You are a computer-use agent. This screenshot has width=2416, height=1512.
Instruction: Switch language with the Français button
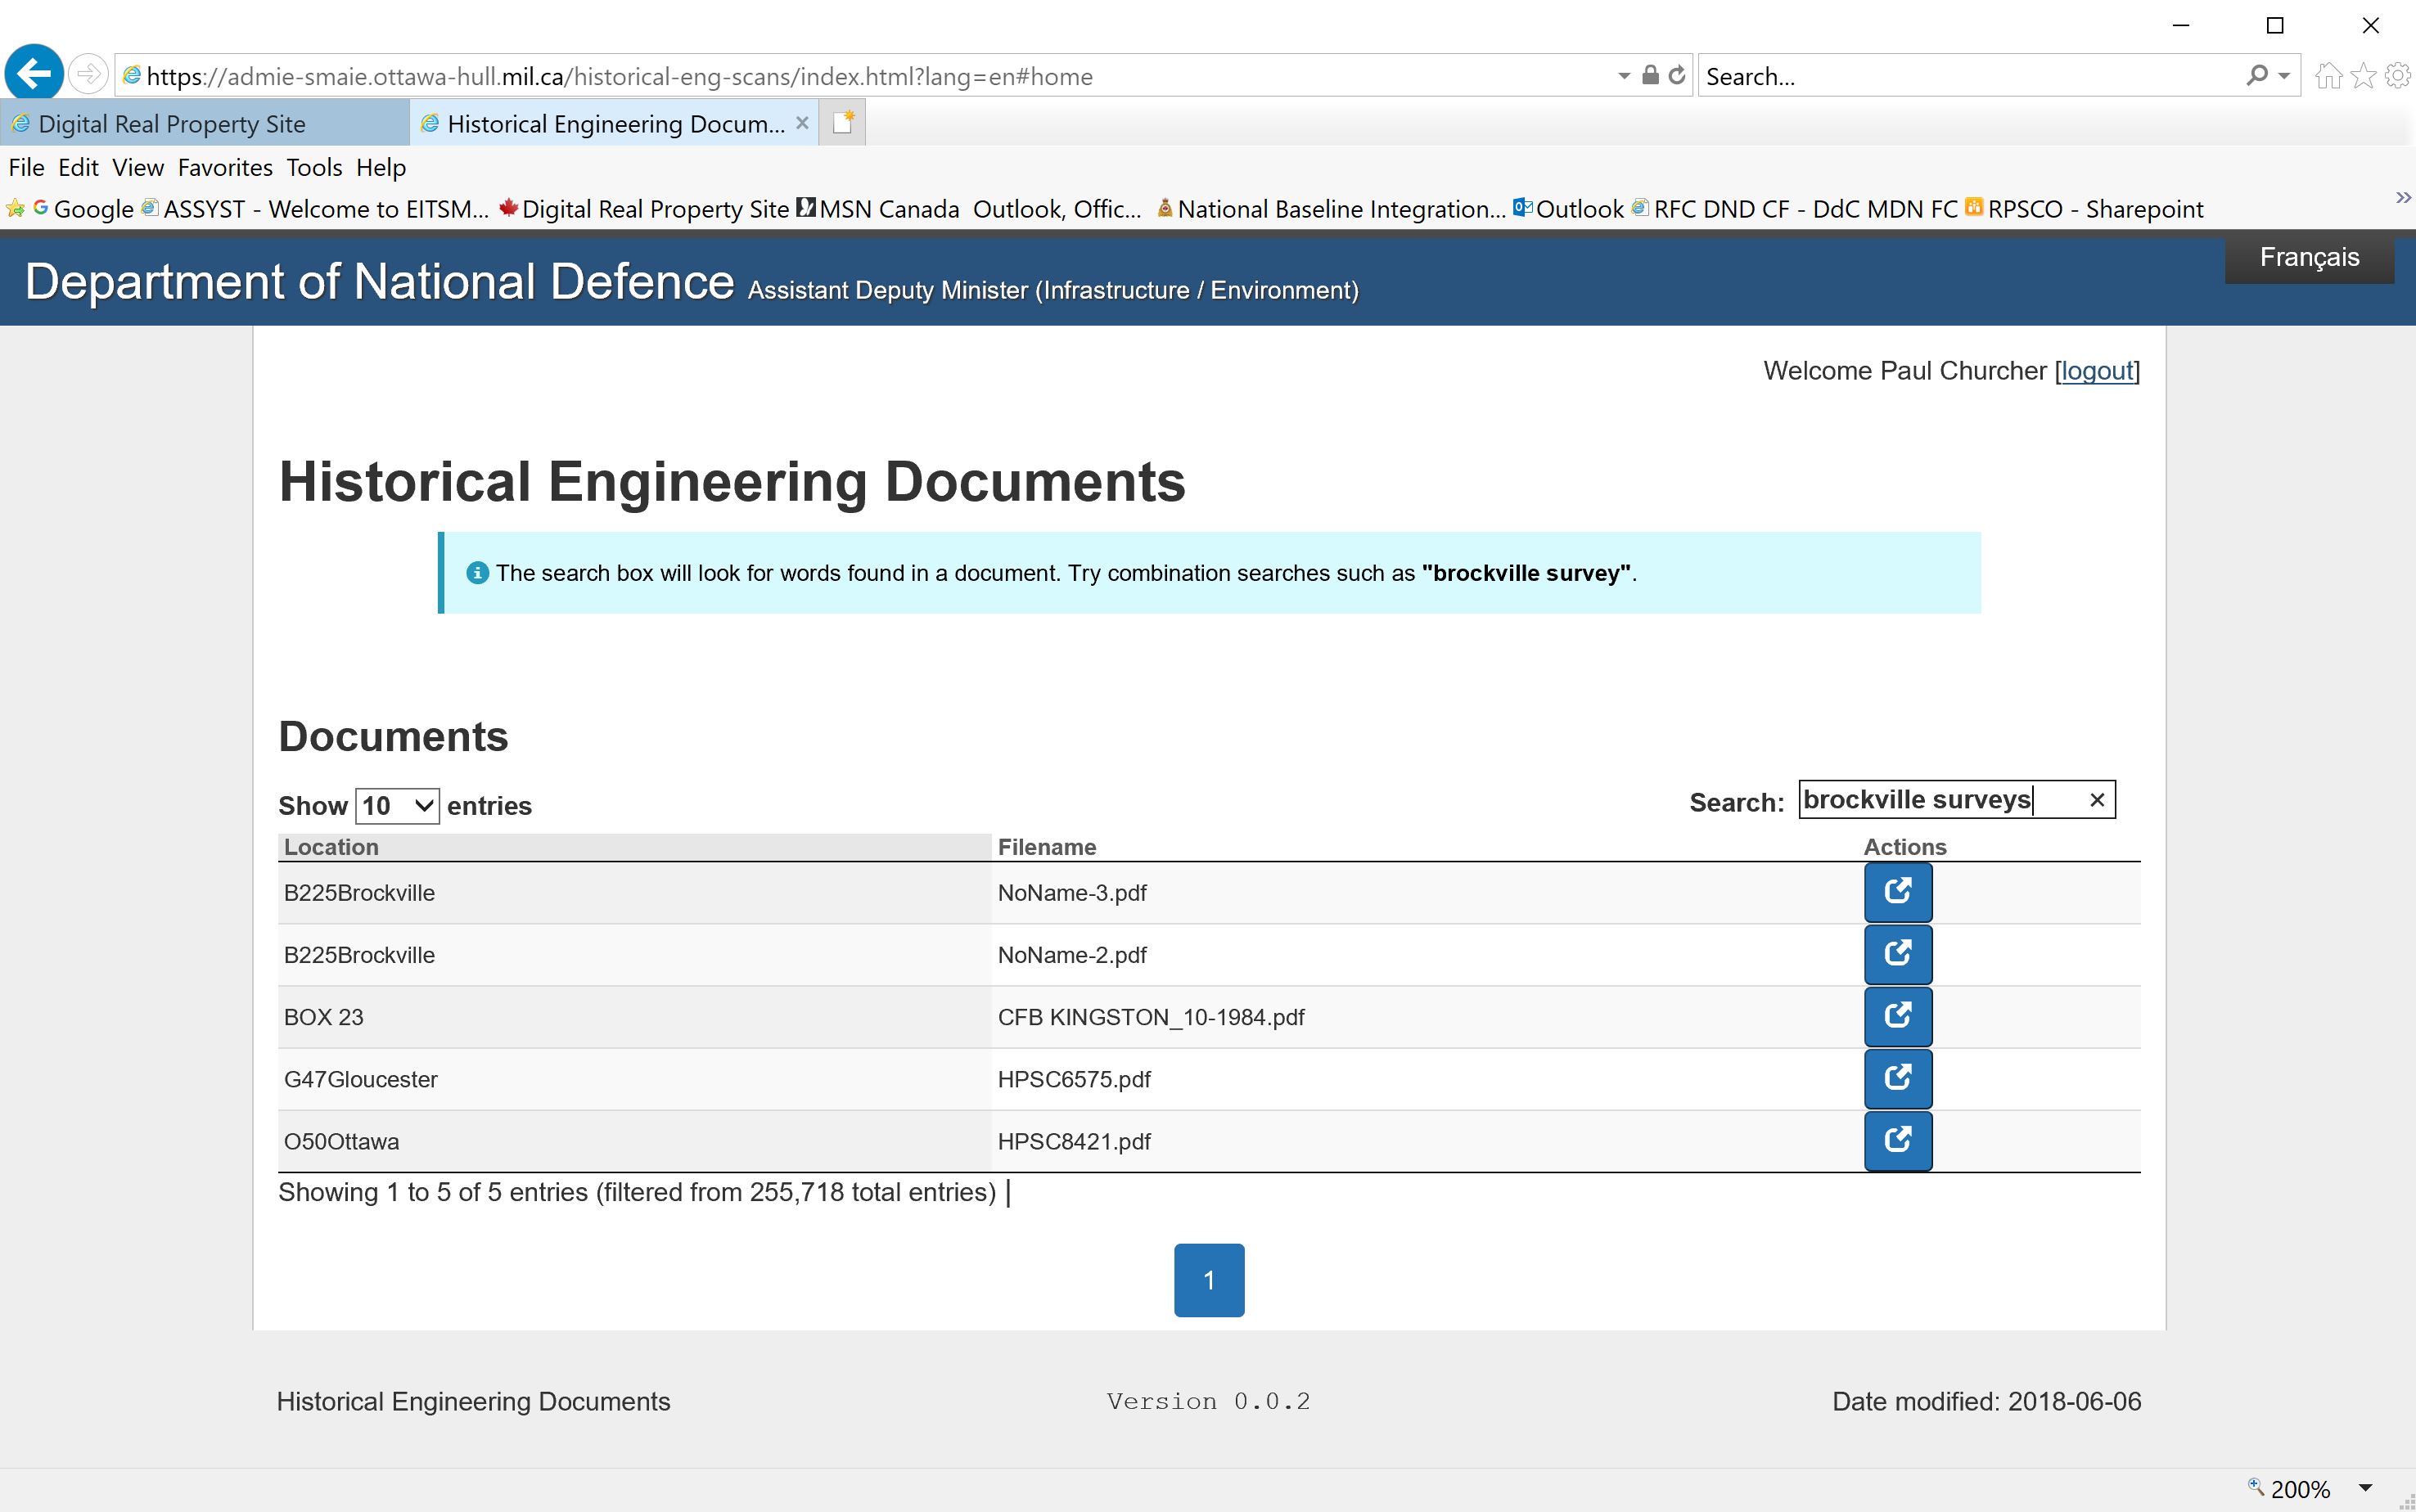tap(2308, 258)
